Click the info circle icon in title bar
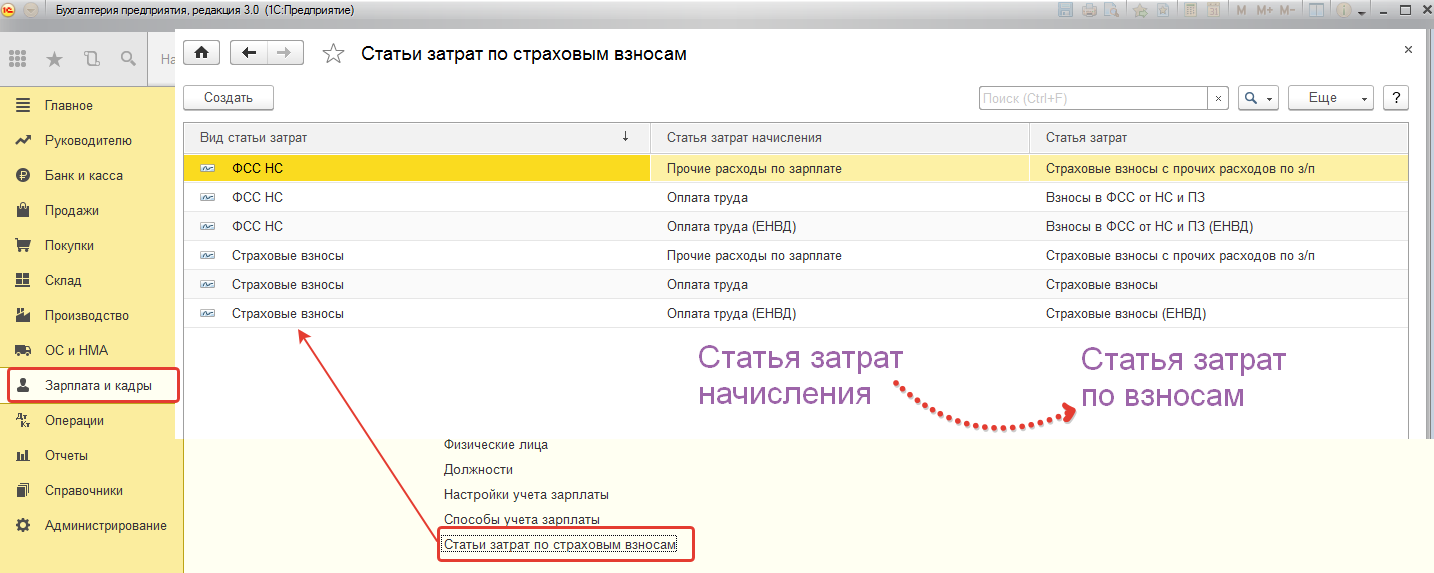Viewport: 1434px width, 573px height. [x=1344, y=10]
